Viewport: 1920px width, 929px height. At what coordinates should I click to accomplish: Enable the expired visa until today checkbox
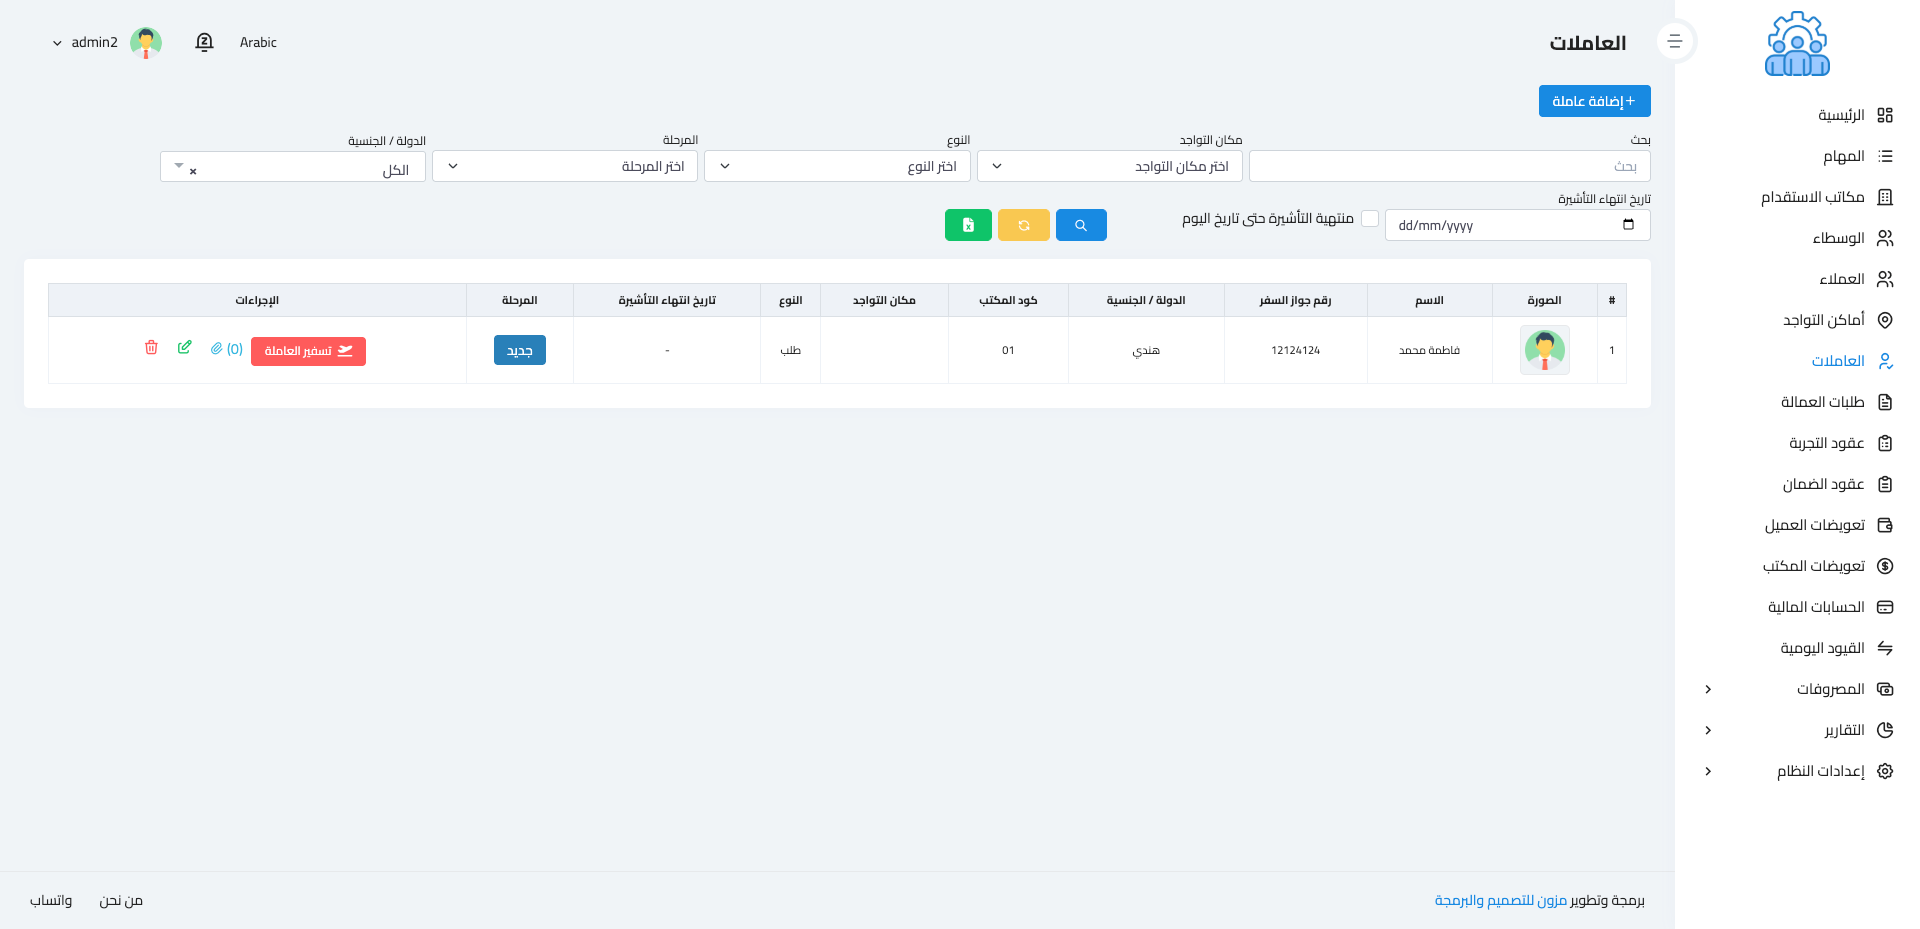1370,219
